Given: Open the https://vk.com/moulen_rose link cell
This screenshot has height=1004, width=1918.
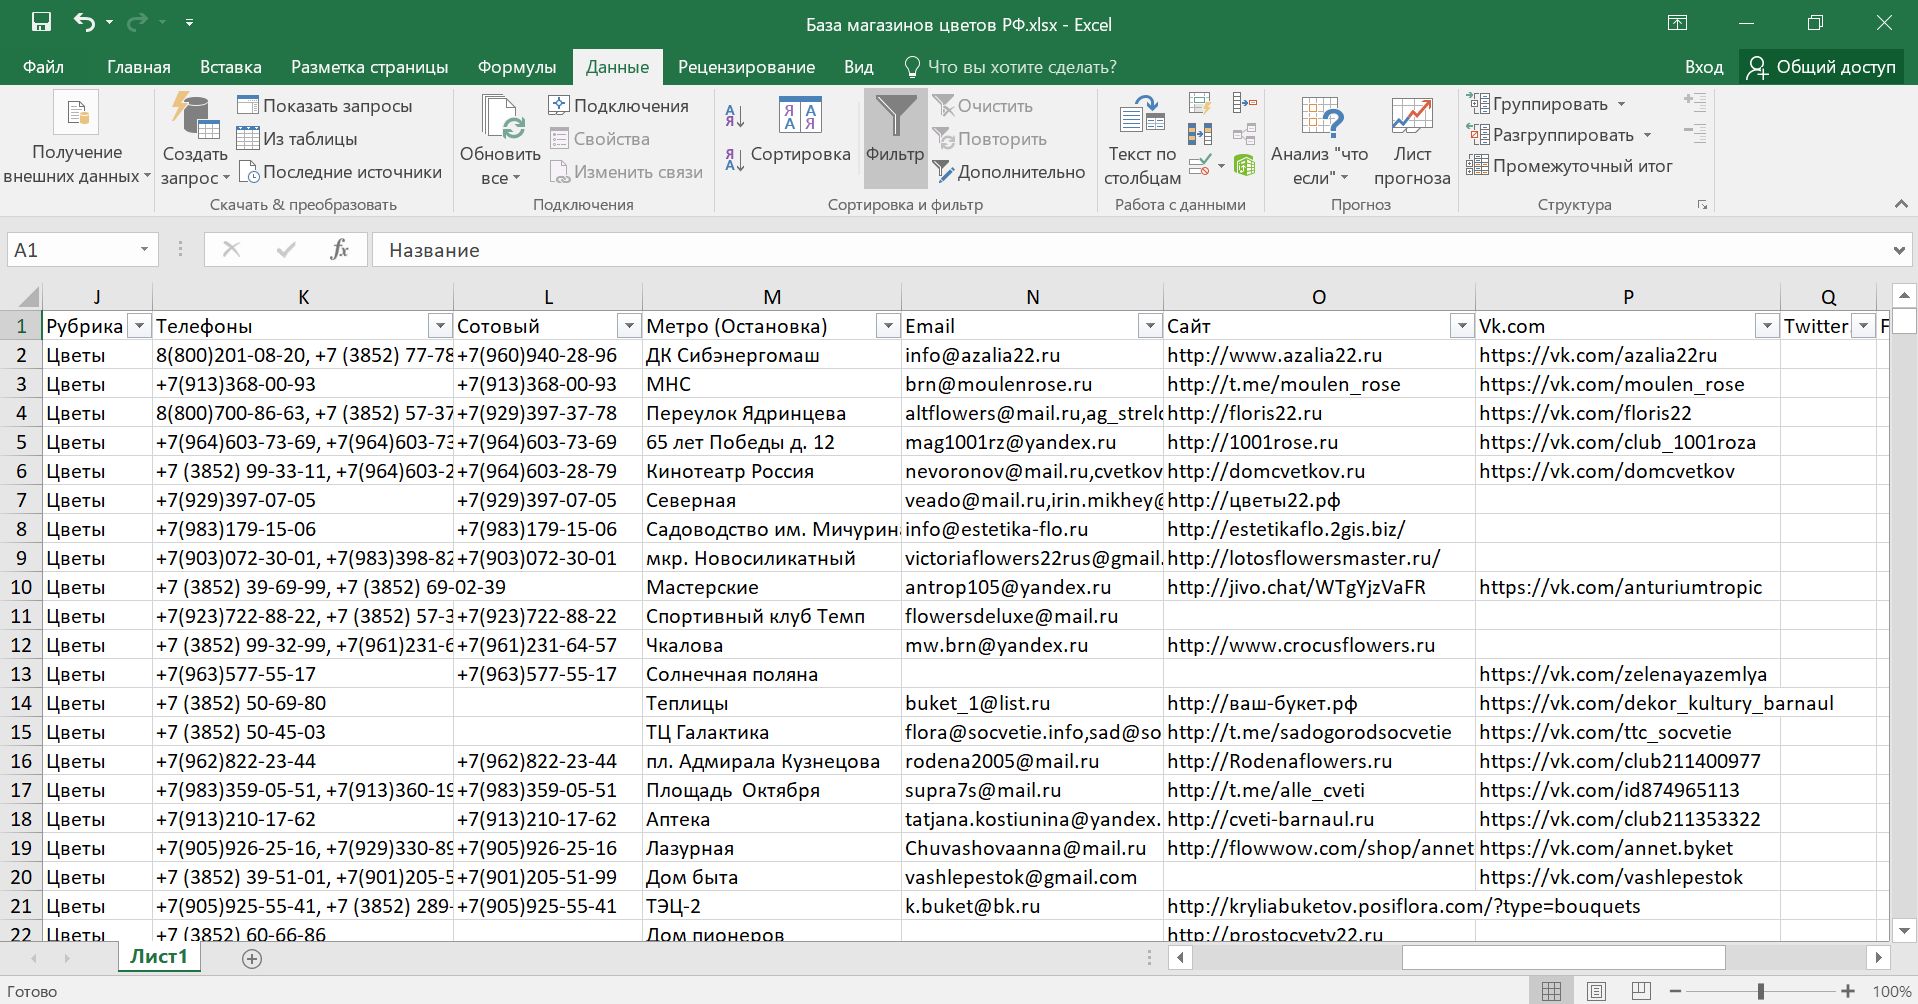Looking at the screenshot, I should pos(1611,384).
